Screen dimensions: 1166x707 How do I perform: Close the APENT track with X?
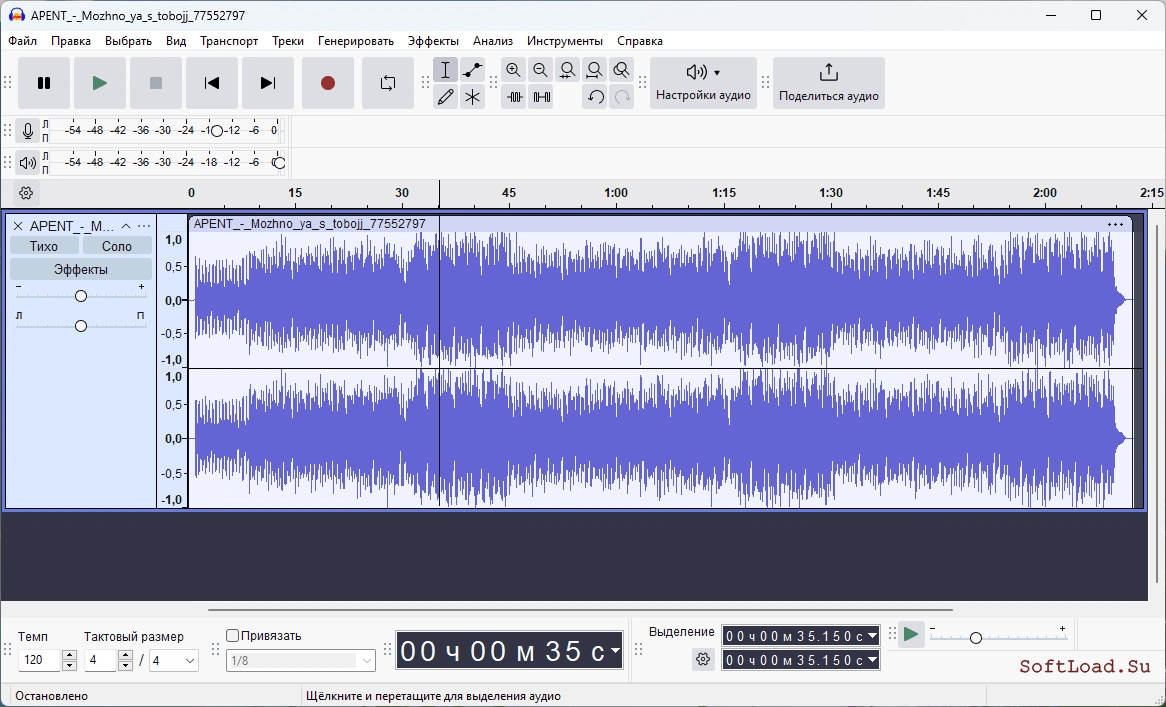coord(19,226)
